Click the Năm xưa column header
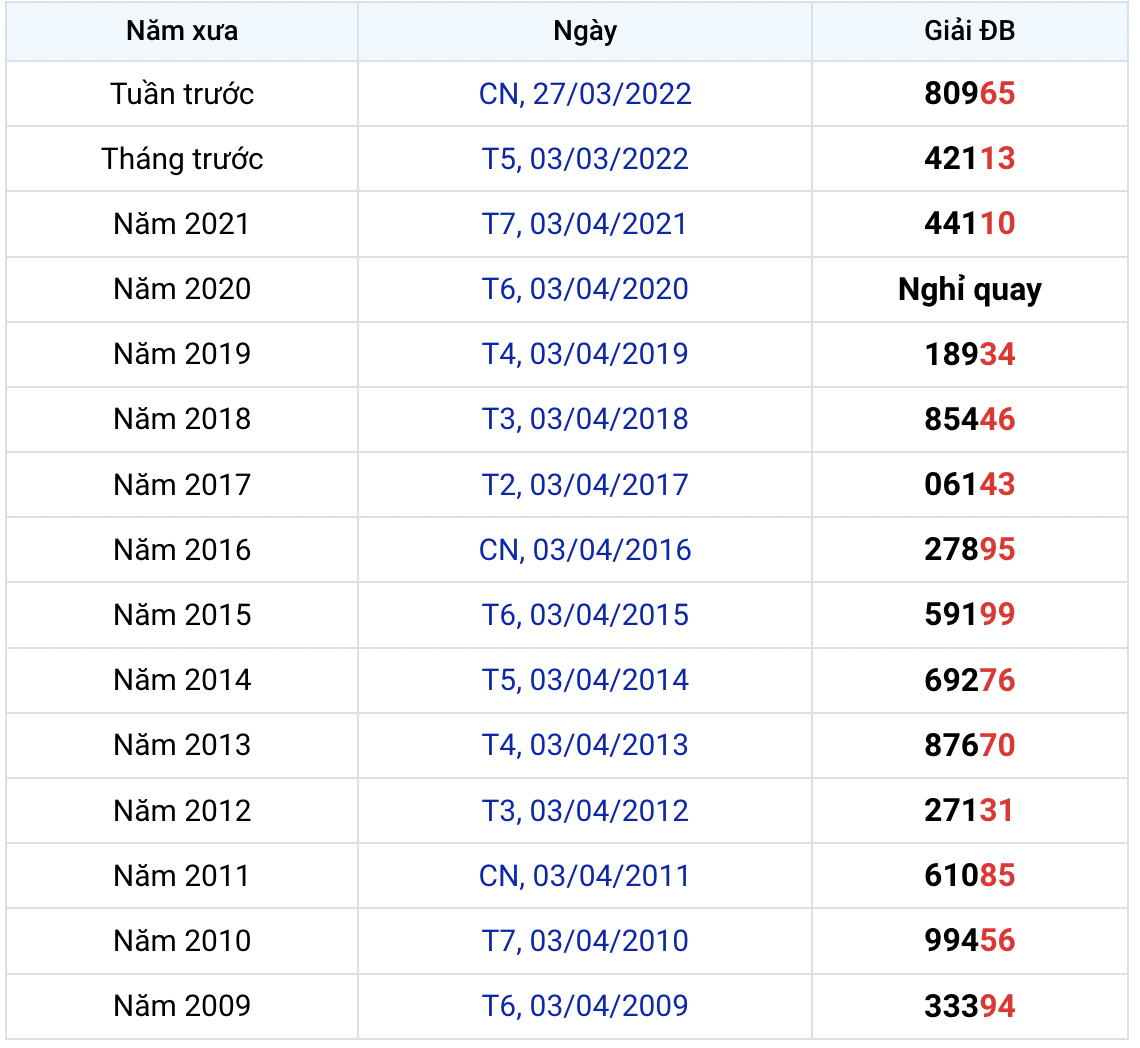Screen dimensions: 1140x1048 [182, 31]
